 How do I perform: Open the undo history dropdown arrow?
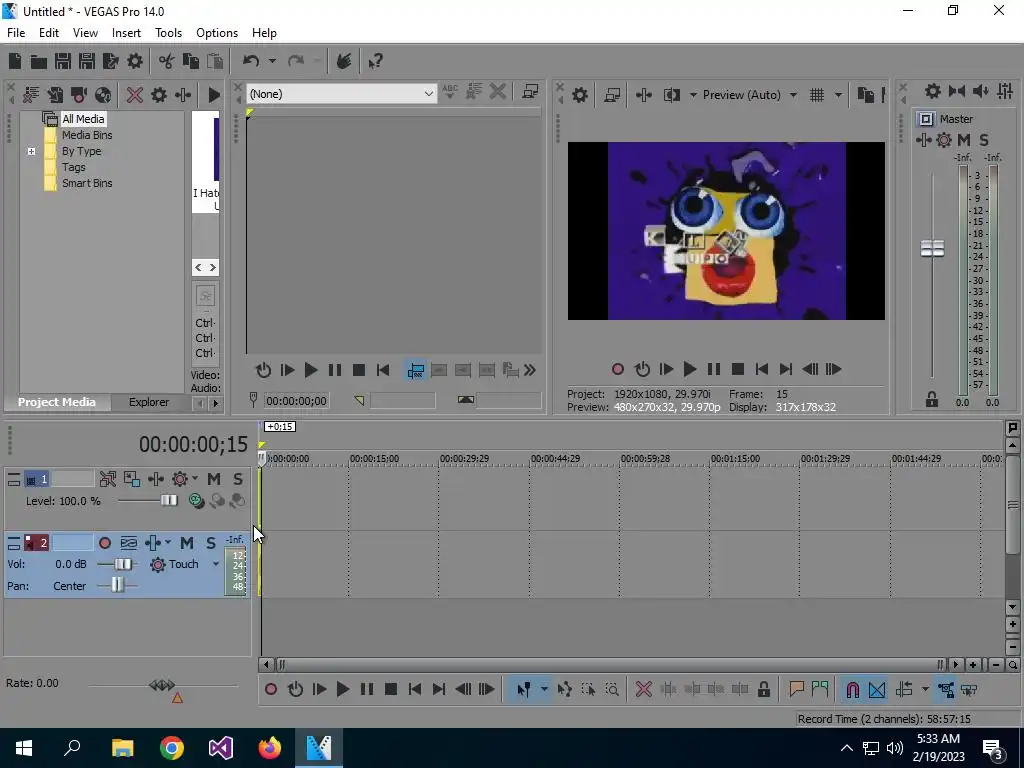pyautogui.click(x=272, y=61)
